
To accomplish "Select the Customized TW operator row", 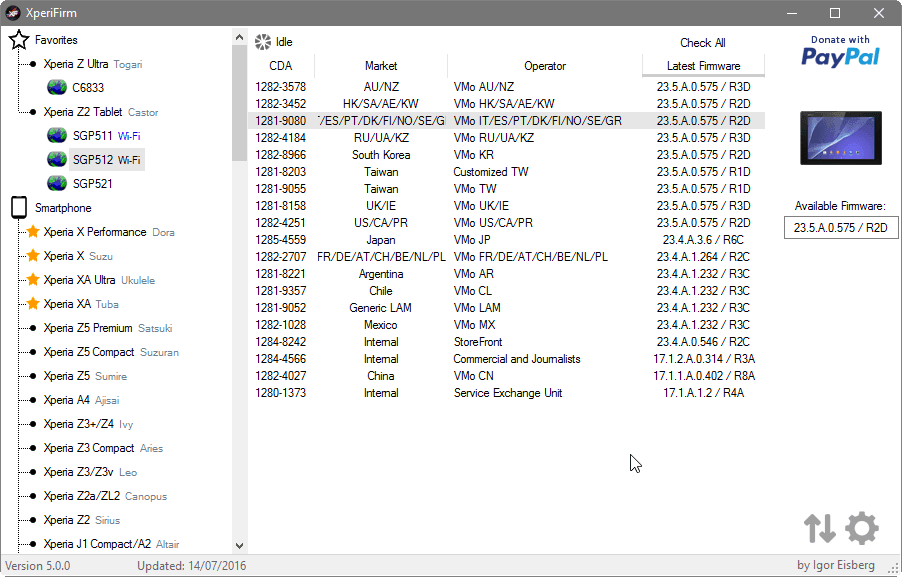I will 506,171.
